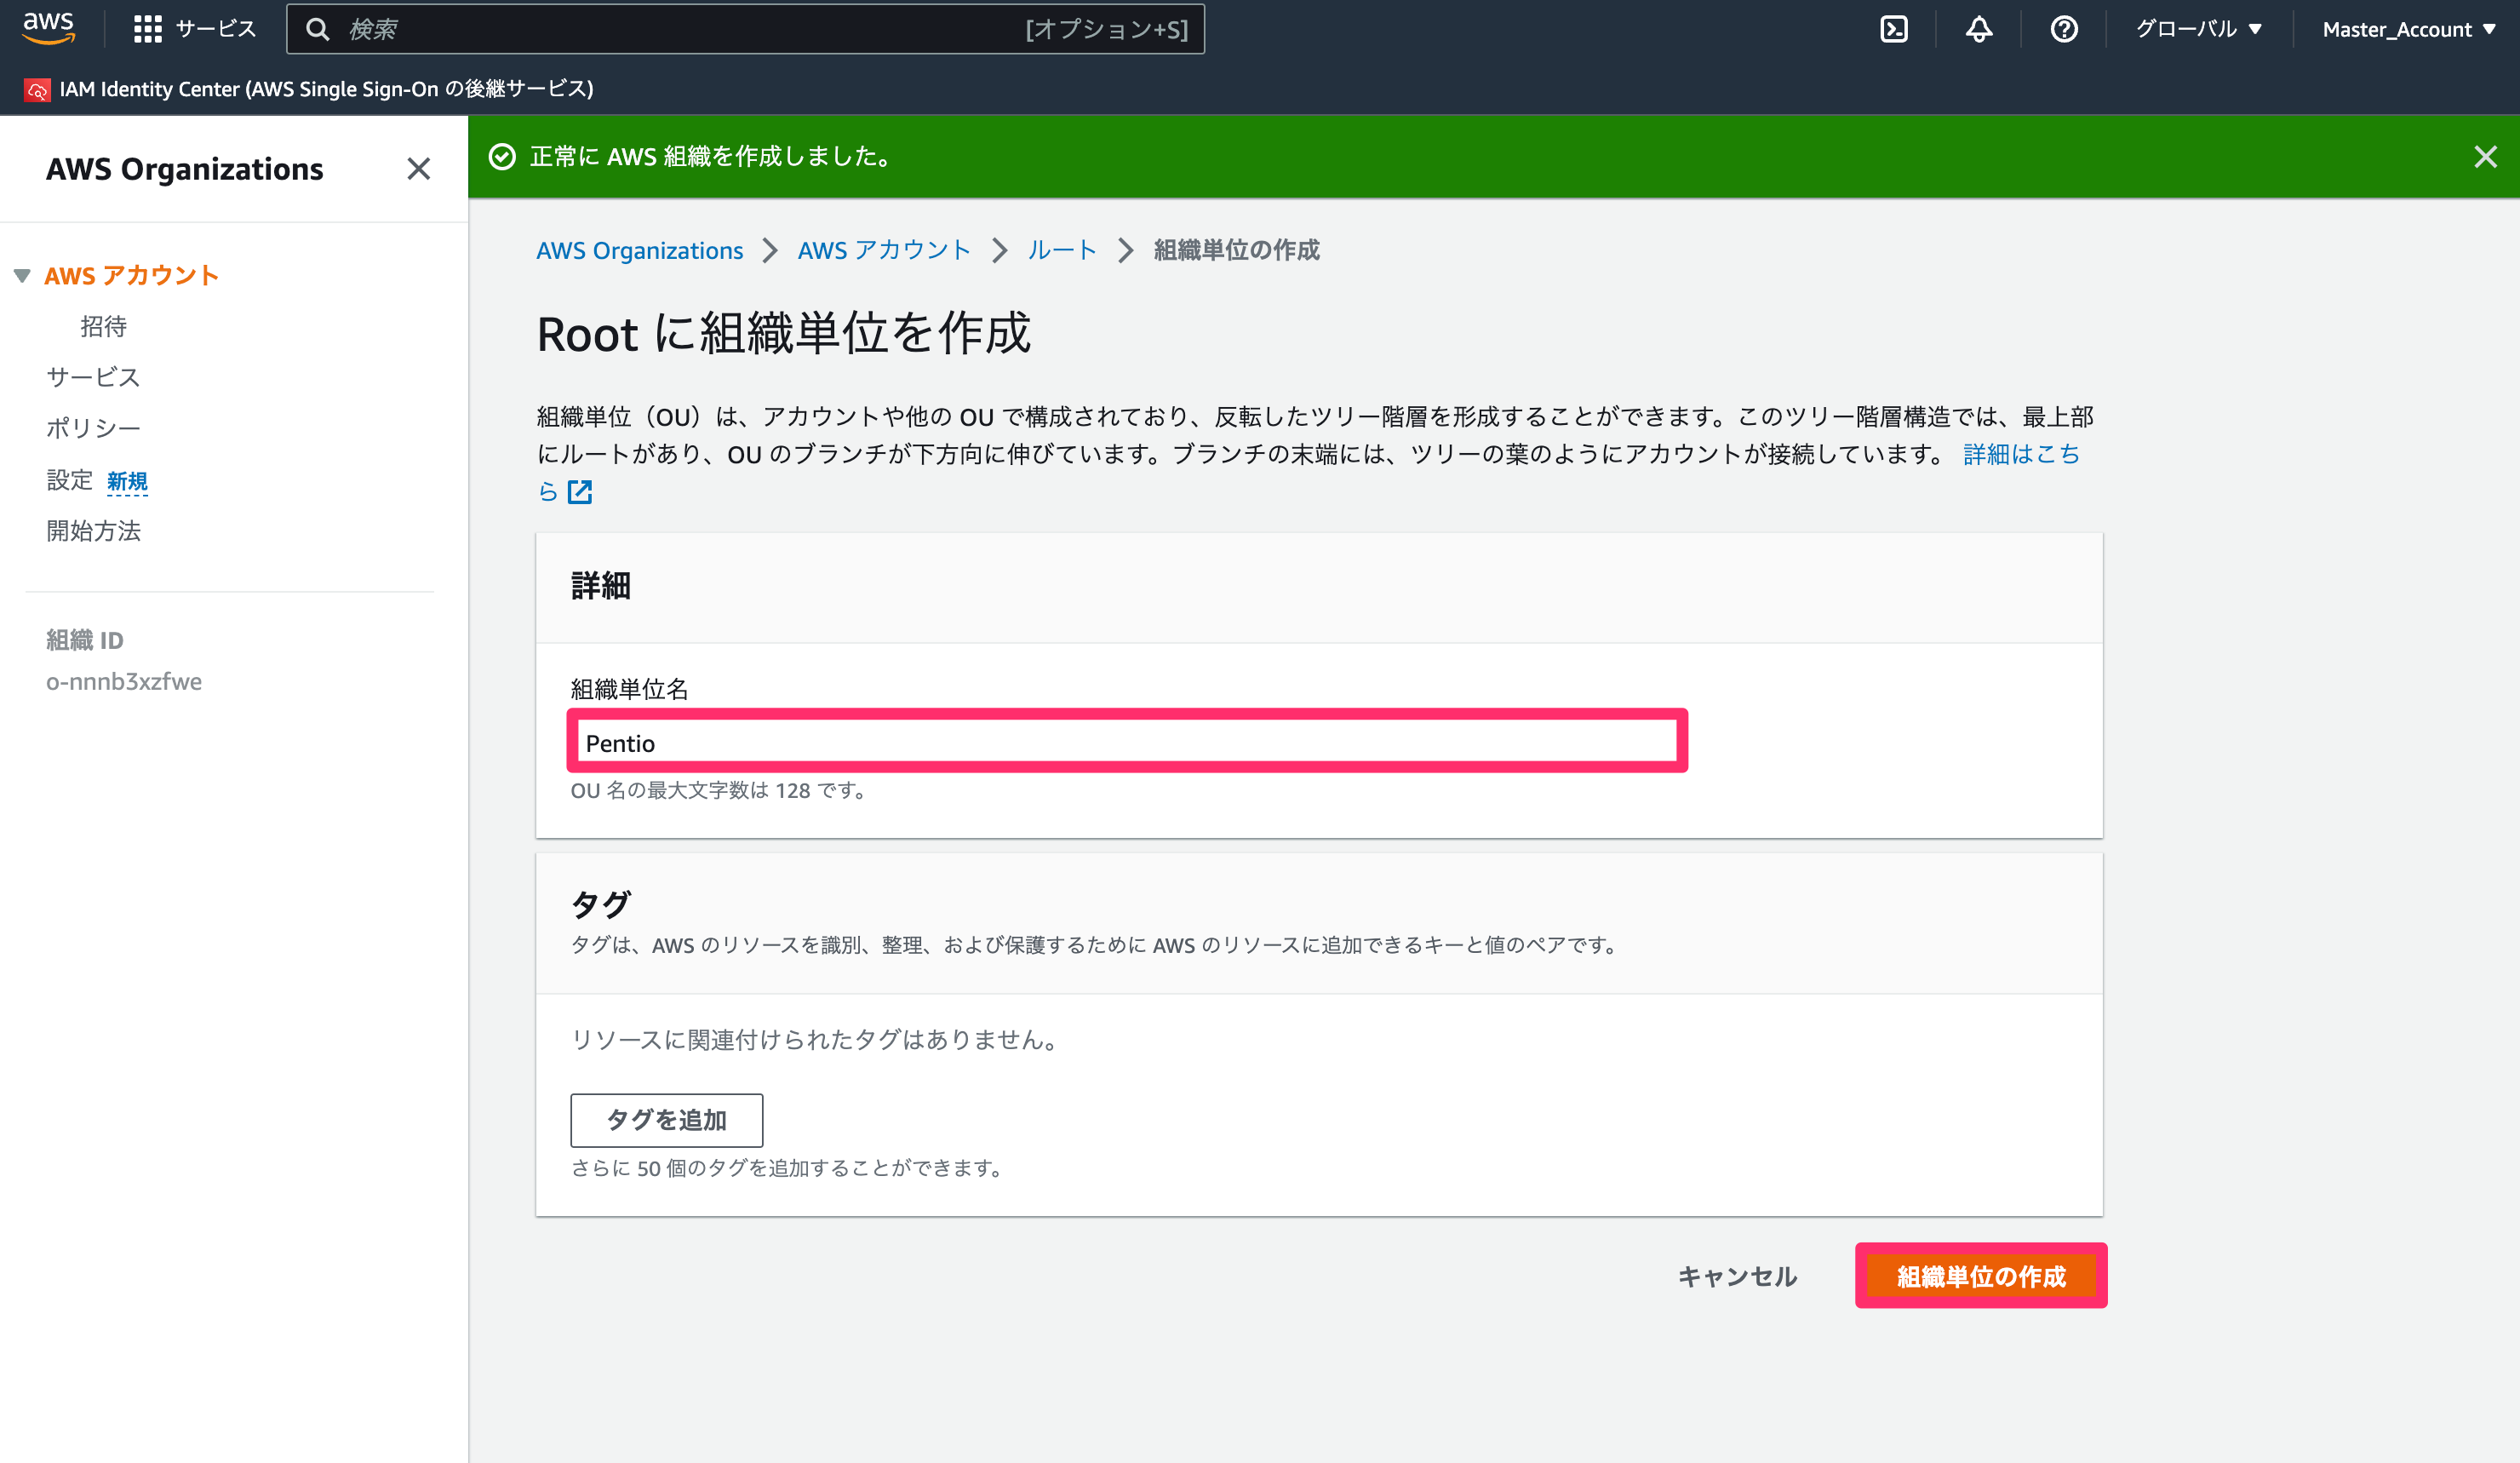Click the 組織単位の作成 button

(1981, 1276)
